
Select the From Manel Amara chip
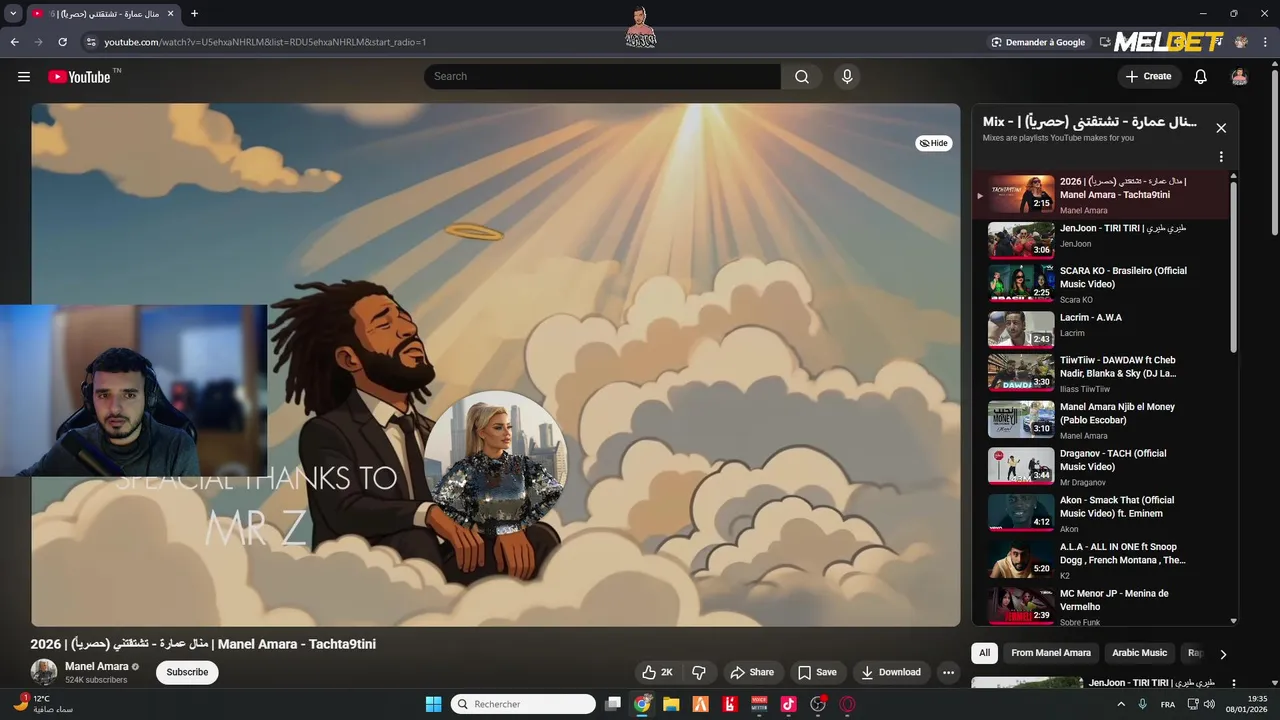[1051, 653]
